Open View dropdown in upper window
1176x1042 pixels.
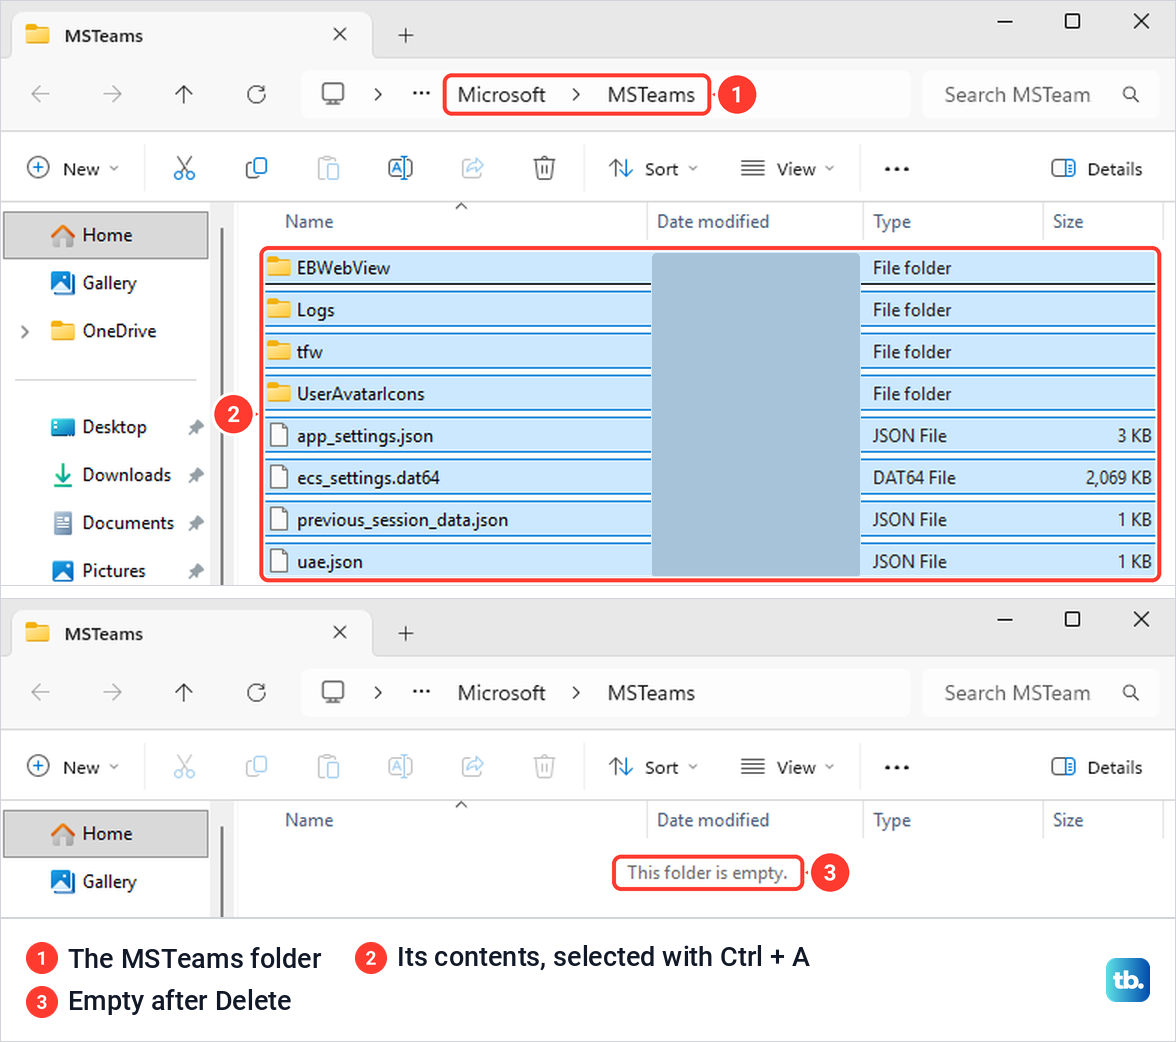(x=788, y=169)
